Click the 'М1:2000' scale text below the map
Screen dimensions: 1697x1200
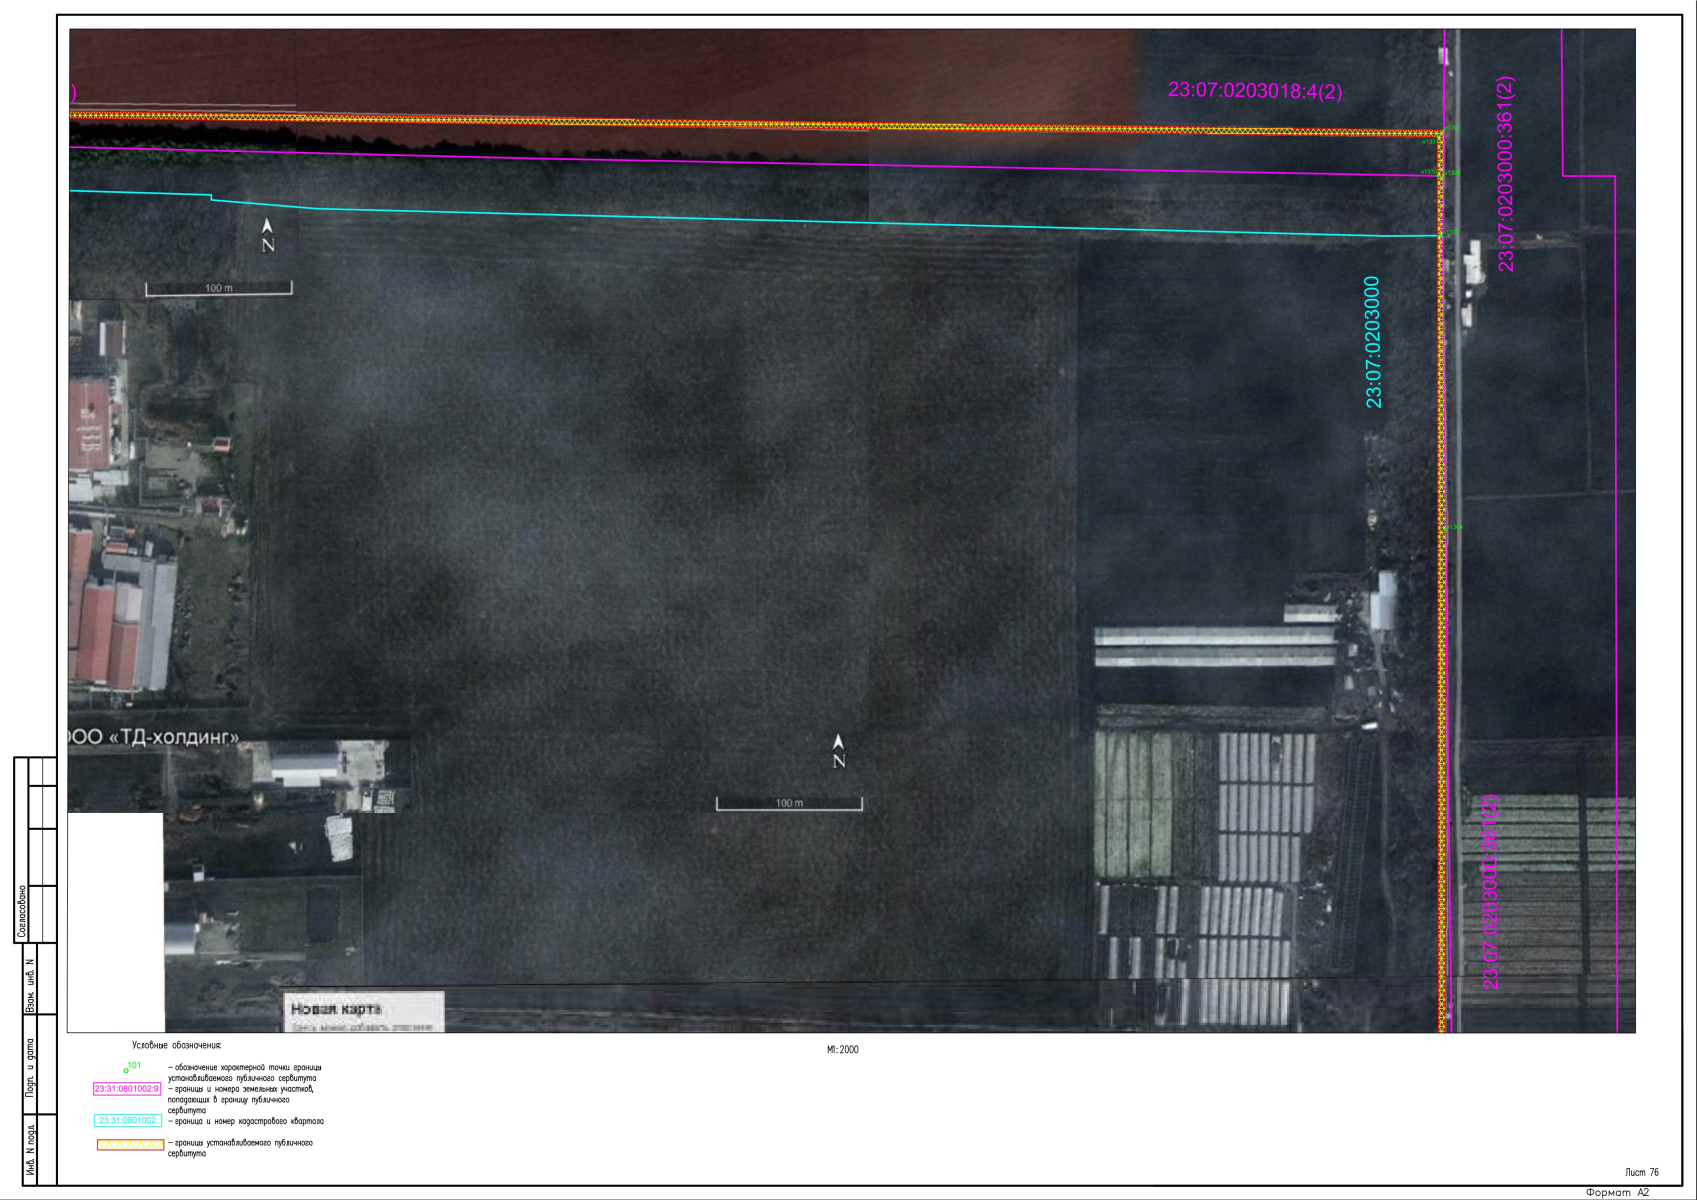pos(842,1050)
